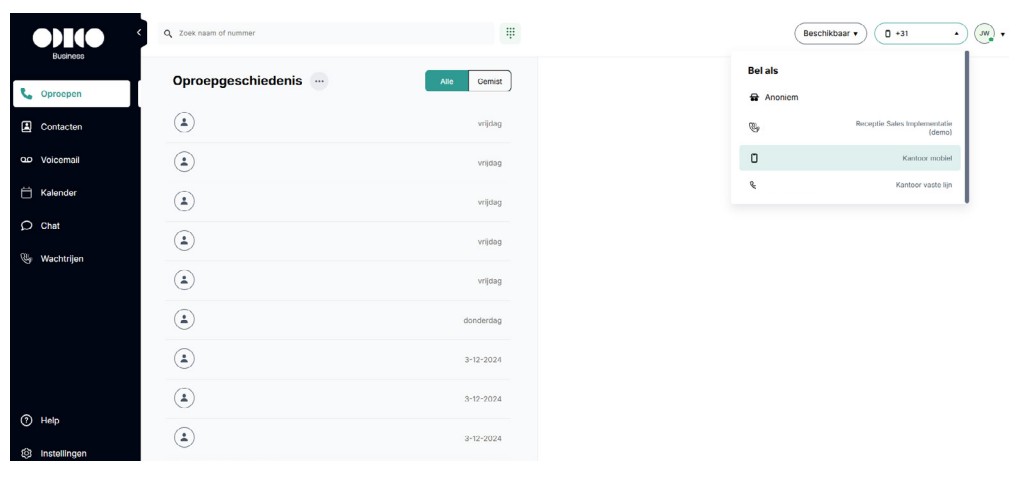Click the Help question mark icon
Screen dimensions: 1019x477
pyautogui.click(x=27, y=420)
